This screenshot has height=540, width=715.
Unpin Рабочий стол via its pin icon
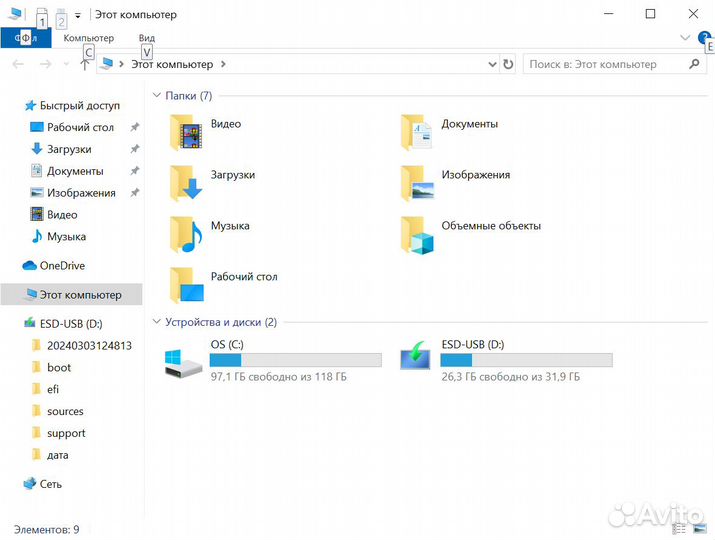(x=135, y=127)
